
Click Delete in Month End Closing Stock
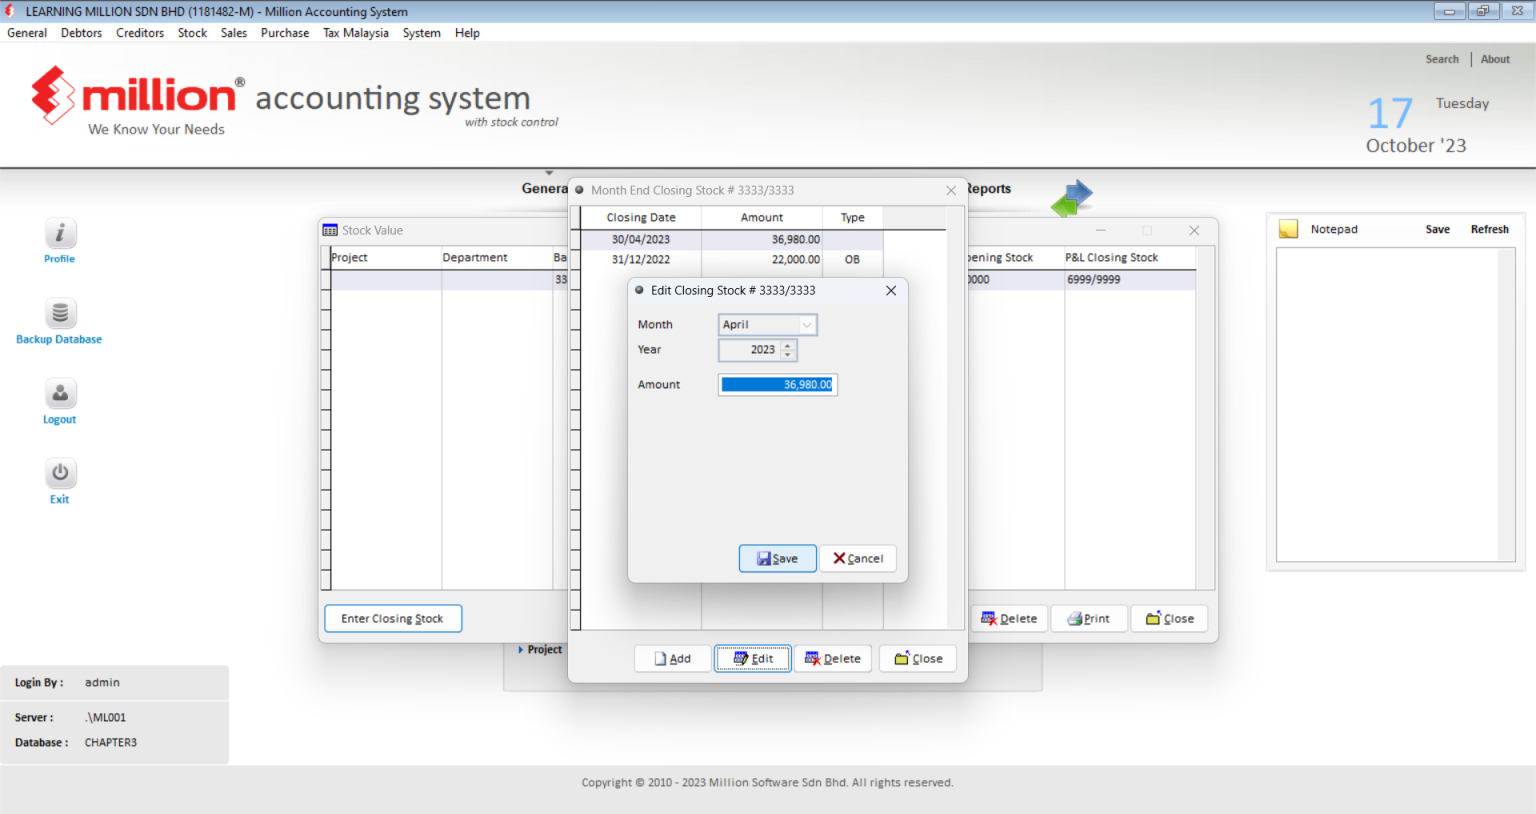coord(833,659)
